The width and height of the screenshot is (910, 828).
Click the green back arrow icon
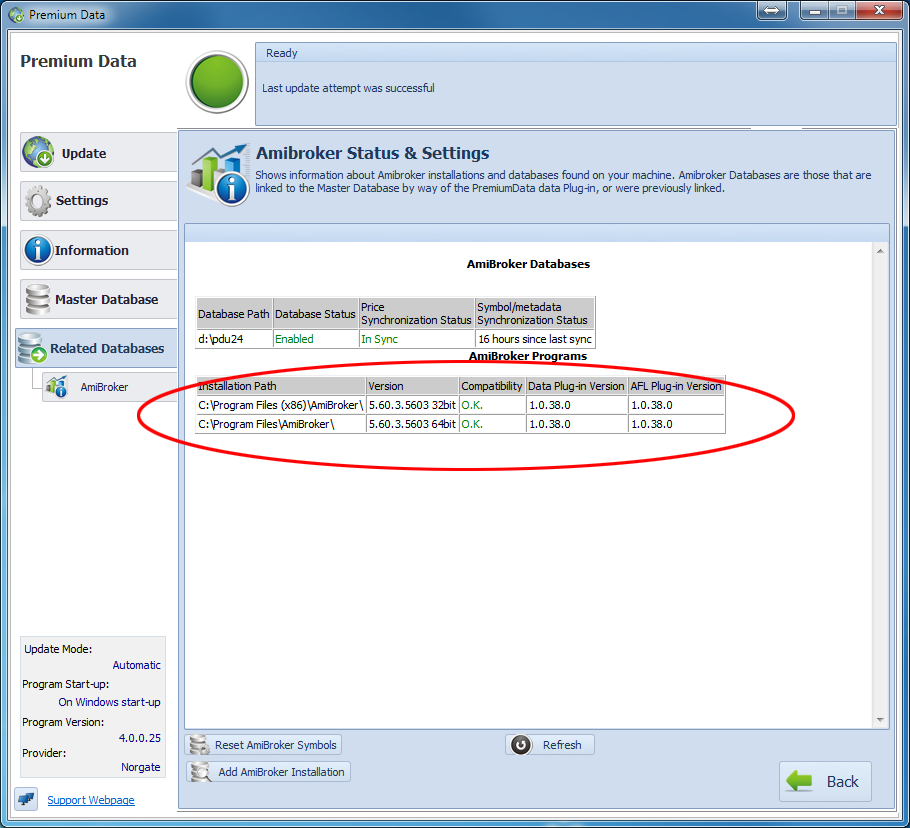click(799, 781)
